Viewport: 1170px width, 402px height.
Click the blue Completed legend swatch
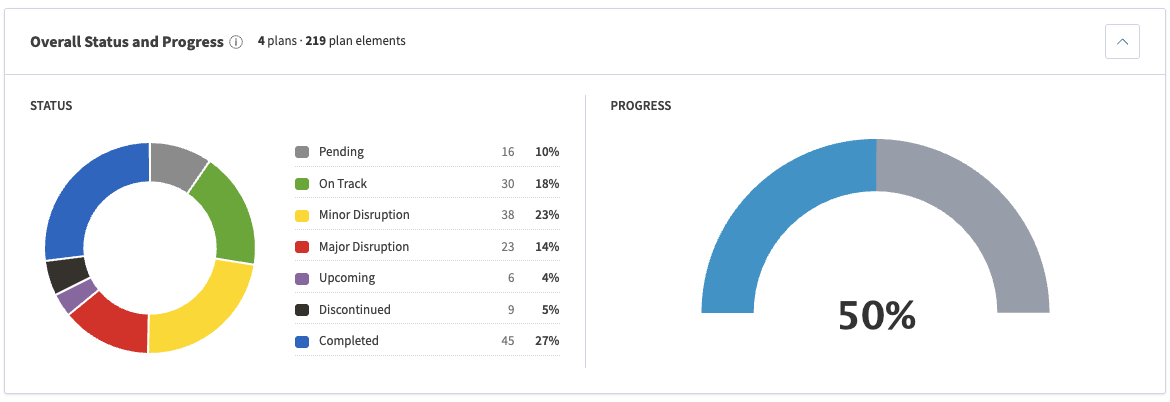click(302, 342)
